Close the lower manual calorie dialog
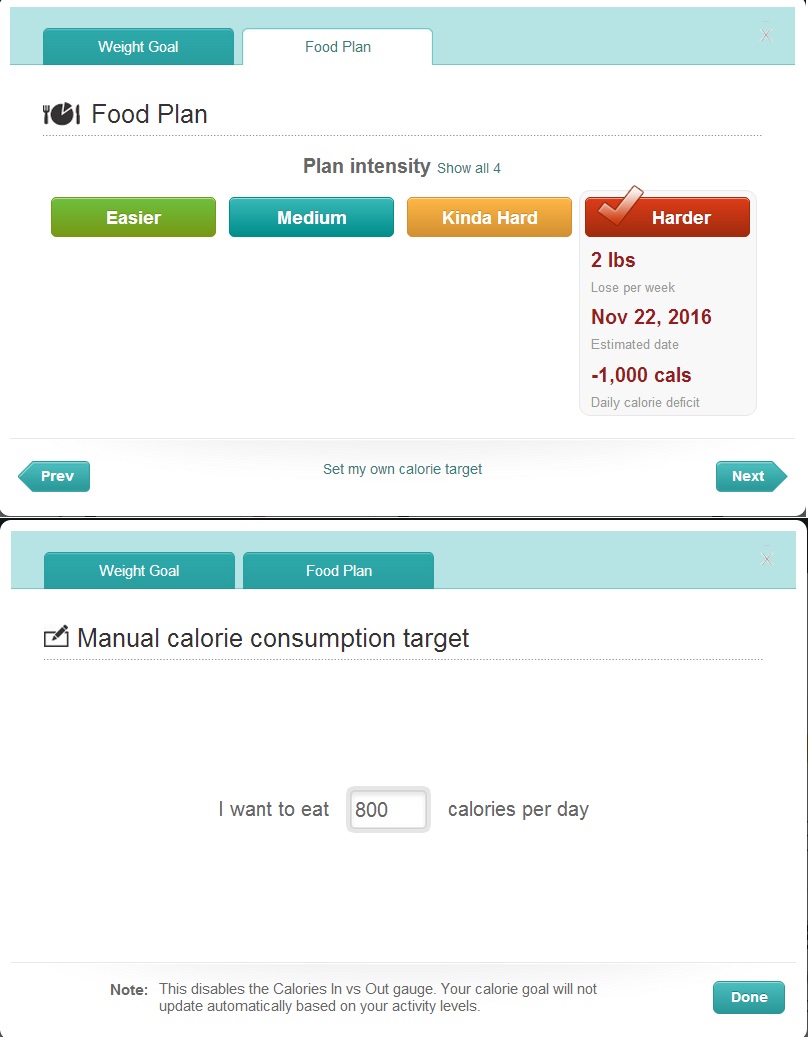809x1048 pixels. pyautogui.click(x=767, y=559)
